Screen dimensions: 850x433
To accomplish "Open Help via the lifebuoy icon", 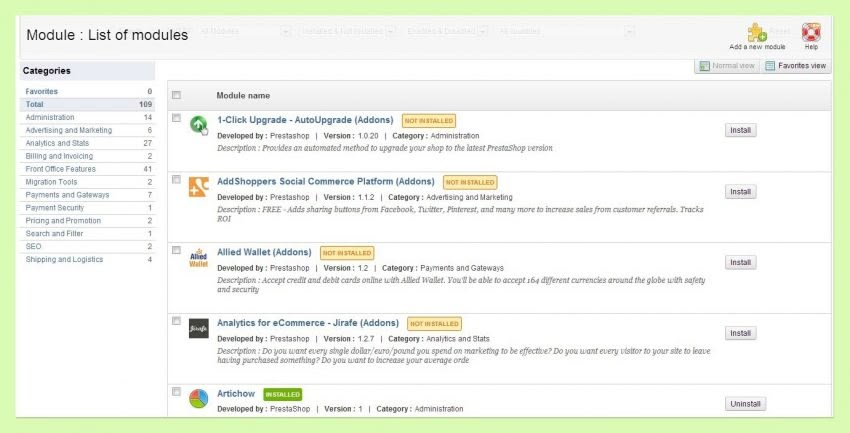I will pos(811,33).
